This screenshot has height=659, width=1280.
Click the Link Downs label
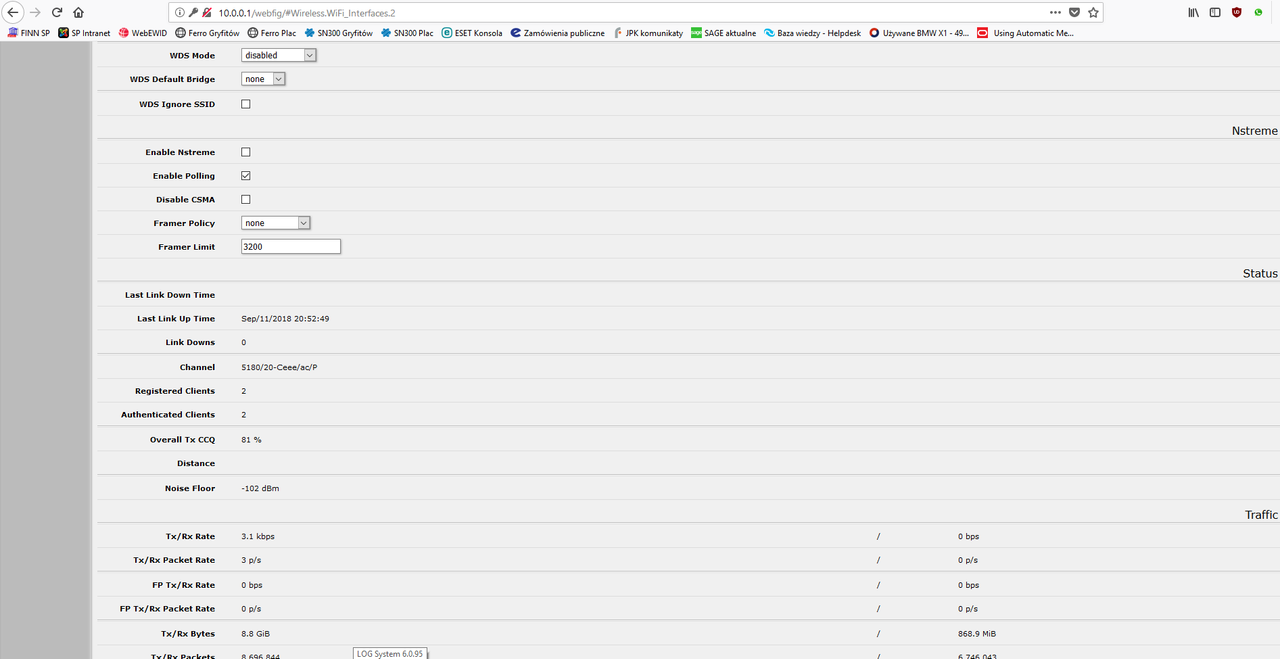(190, 342)
